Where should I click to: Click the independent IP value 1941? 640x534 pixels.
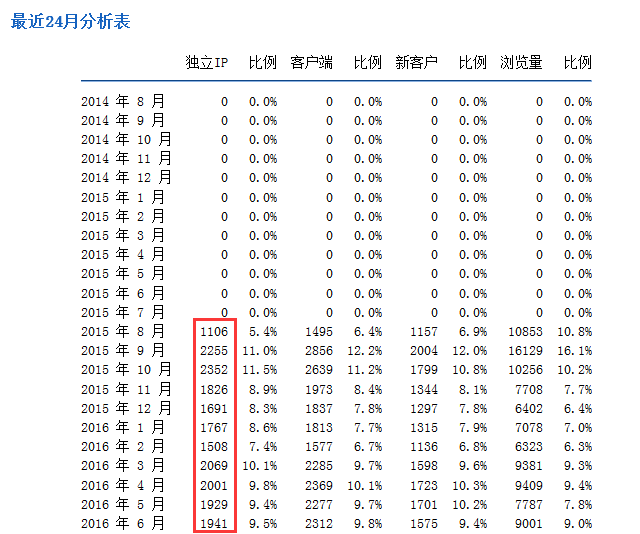point(214,523)
